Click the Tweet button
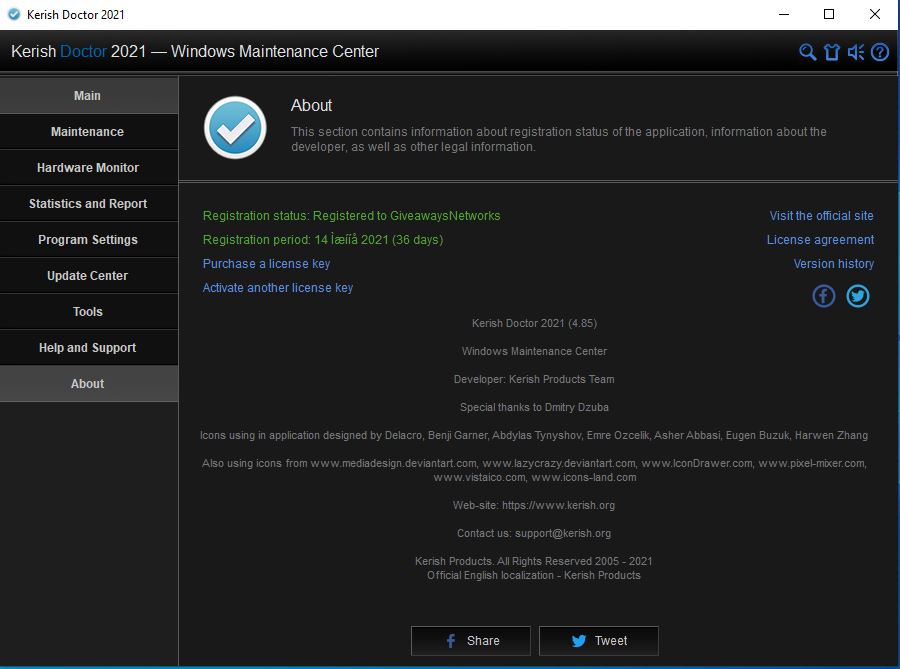Screen dimensions: 900x669 599,641
